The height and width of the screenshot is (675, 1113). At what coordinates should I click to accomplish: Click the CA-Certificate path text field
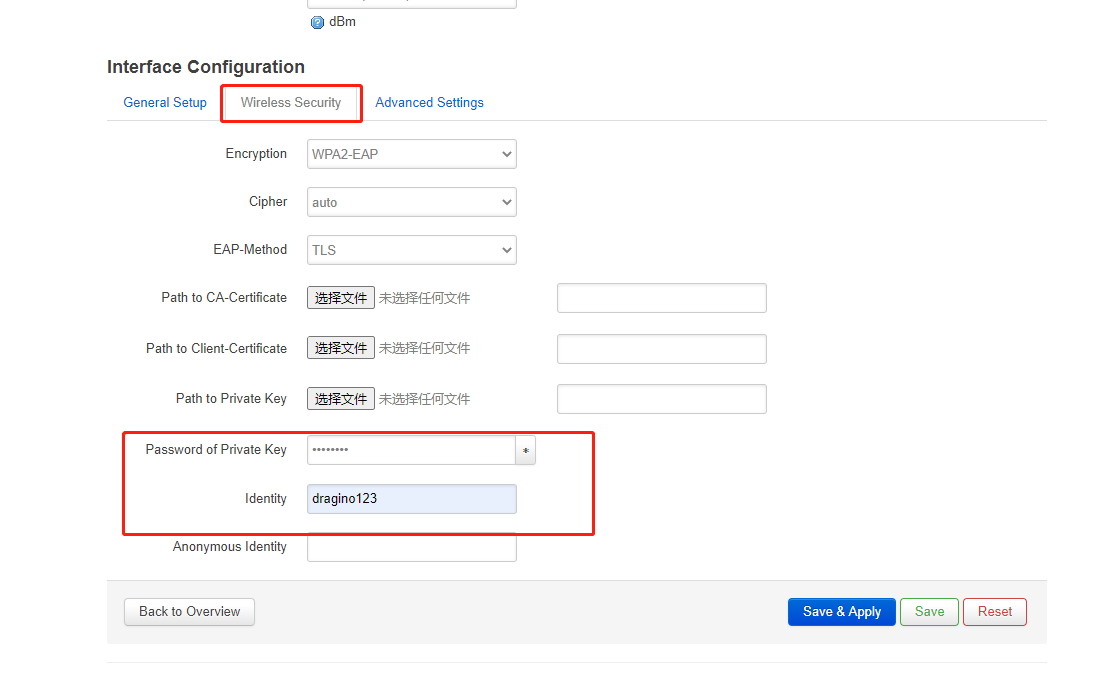[662, 298]
